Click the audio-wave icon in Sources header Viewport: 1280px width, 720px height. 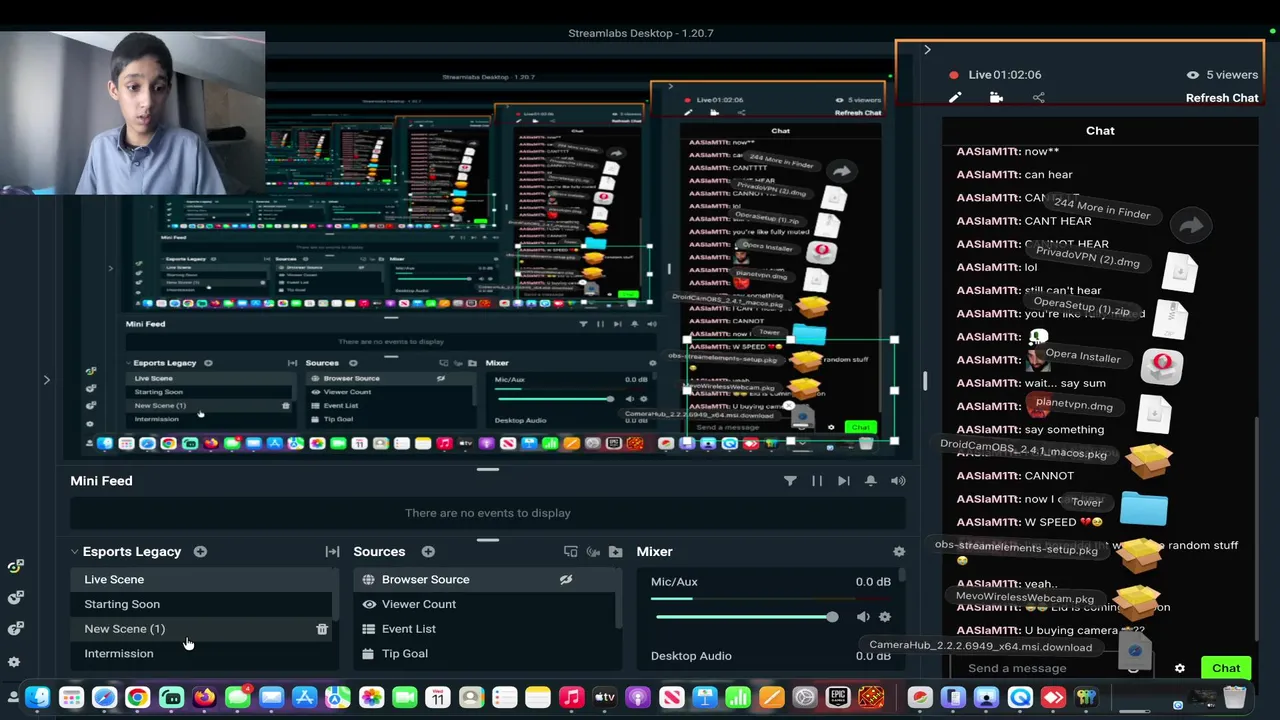[x=593, y=552]
